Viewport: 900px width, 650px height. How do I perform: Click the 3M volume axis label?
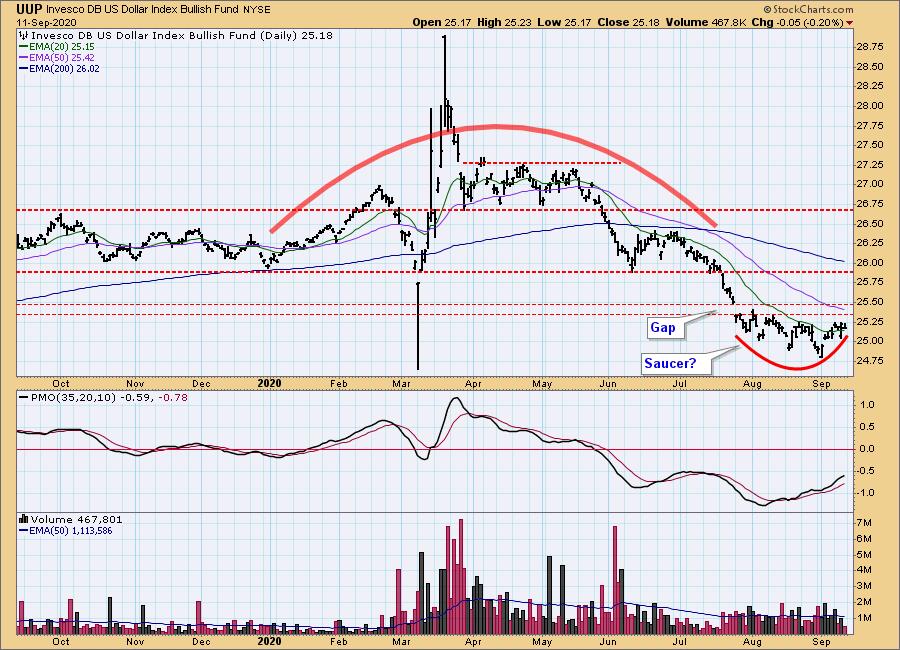click(x=864, y=586)
